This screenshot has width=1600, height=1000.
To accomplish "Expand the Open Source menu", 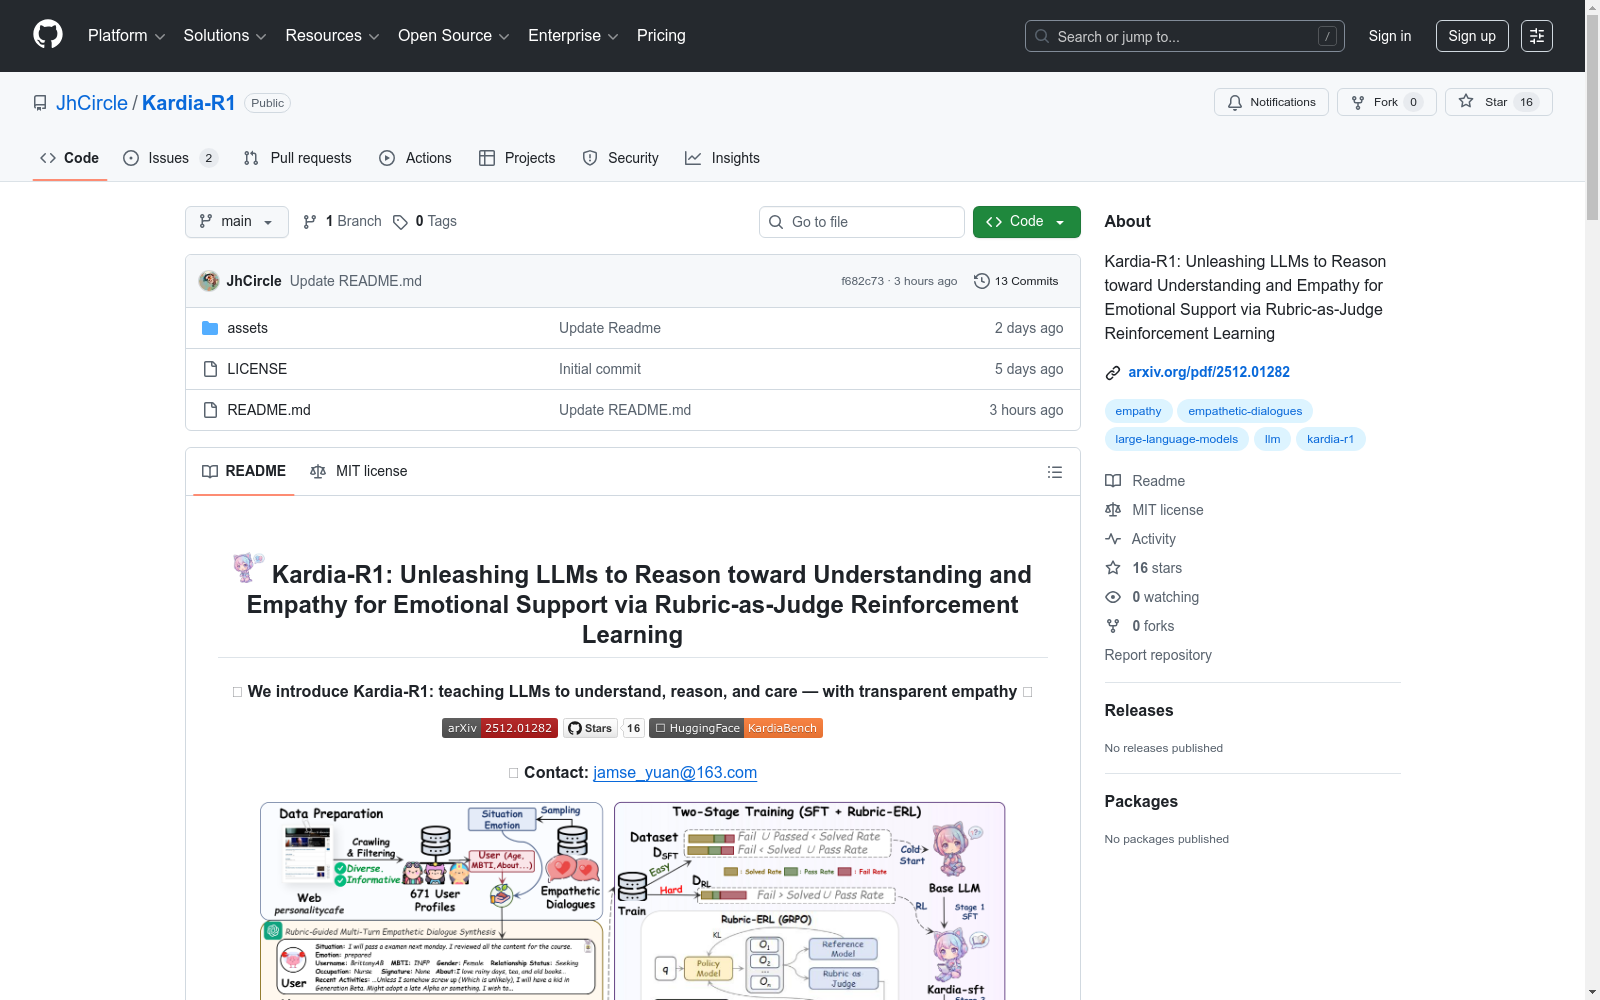I will pos(454,36).
